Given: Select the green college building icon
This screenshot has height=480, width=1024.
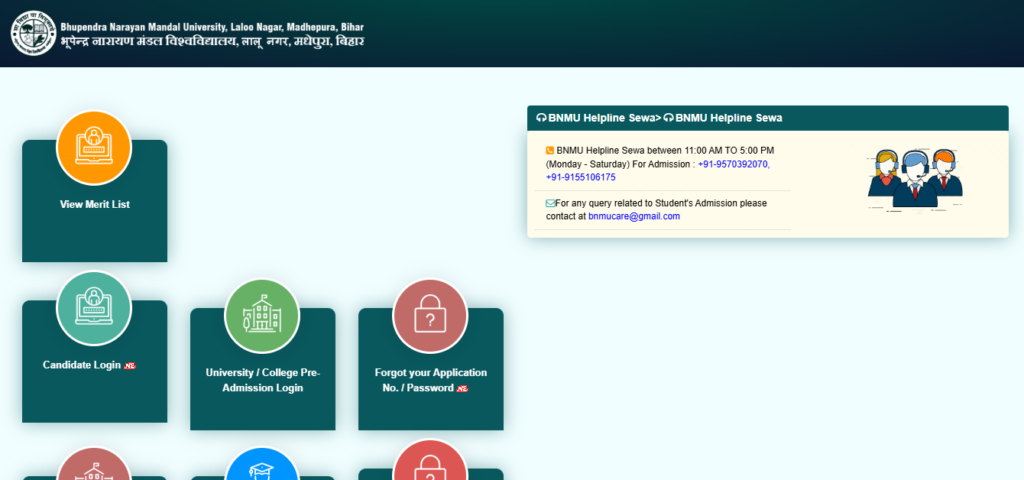Looking at the screenshot, I should coord(262,316).
